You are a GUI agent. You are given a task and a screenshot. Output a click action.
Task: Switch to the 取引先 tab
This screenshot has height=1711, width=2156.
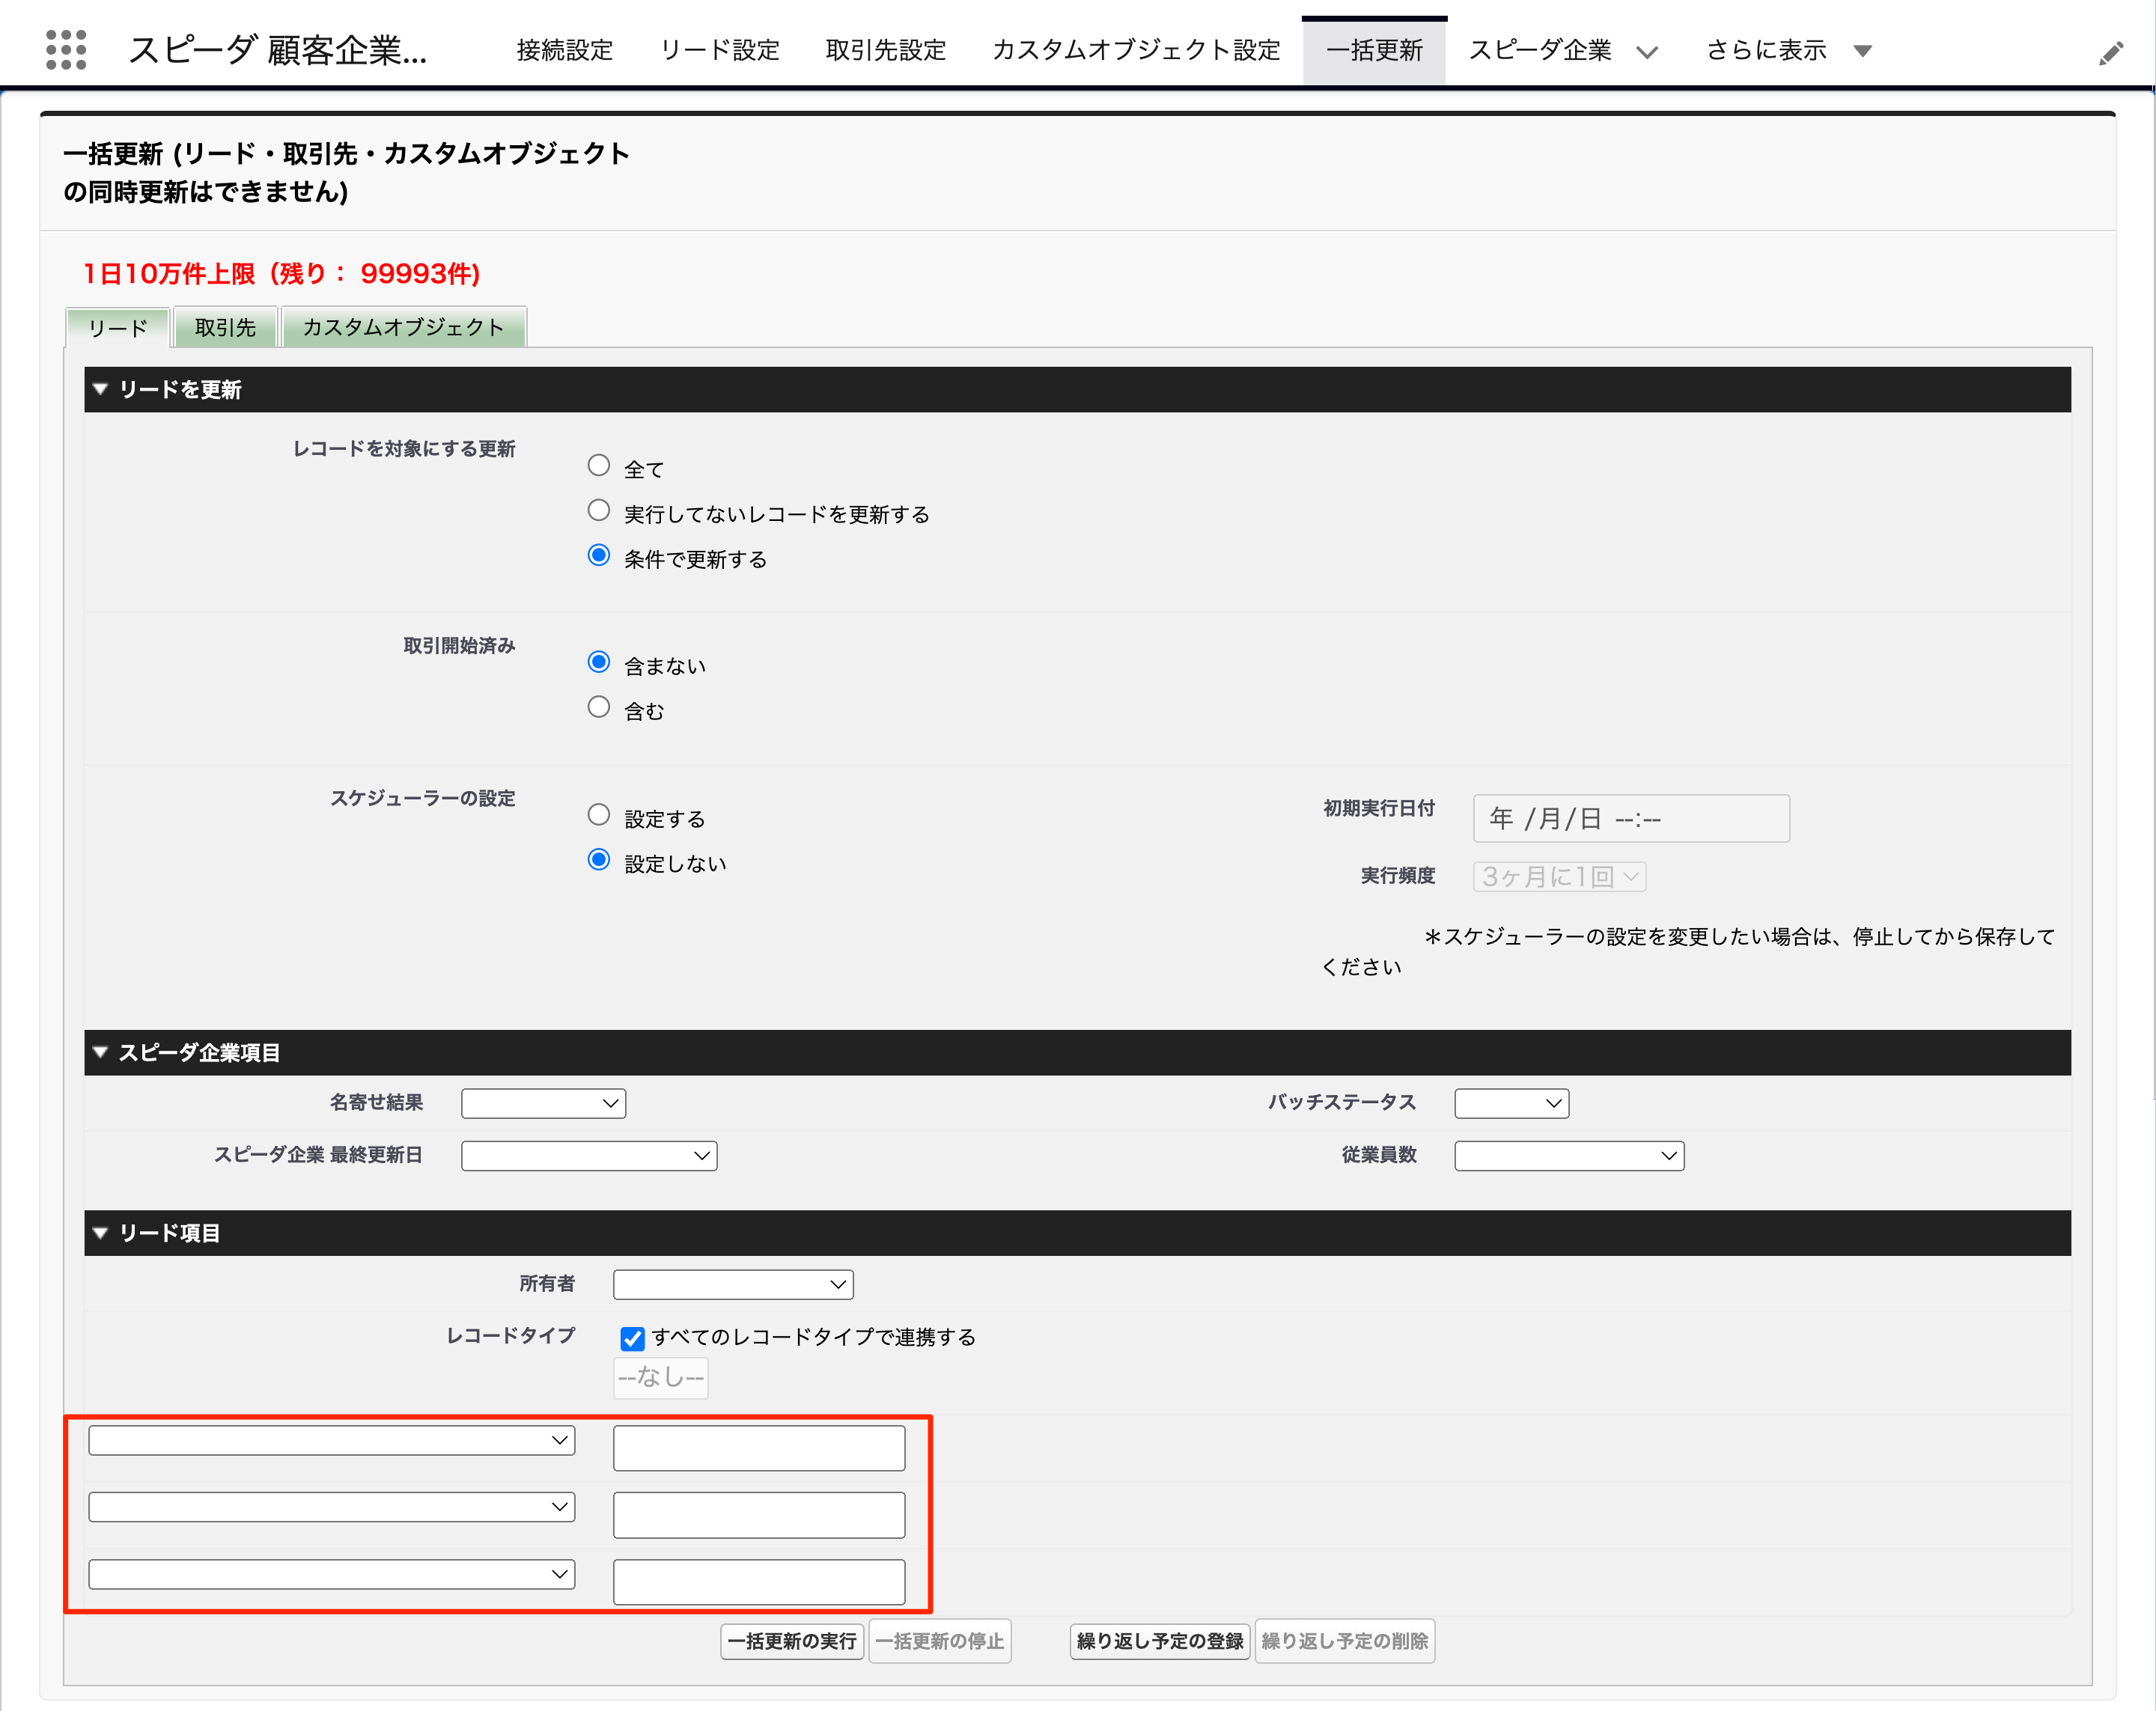tap(225, 327)
